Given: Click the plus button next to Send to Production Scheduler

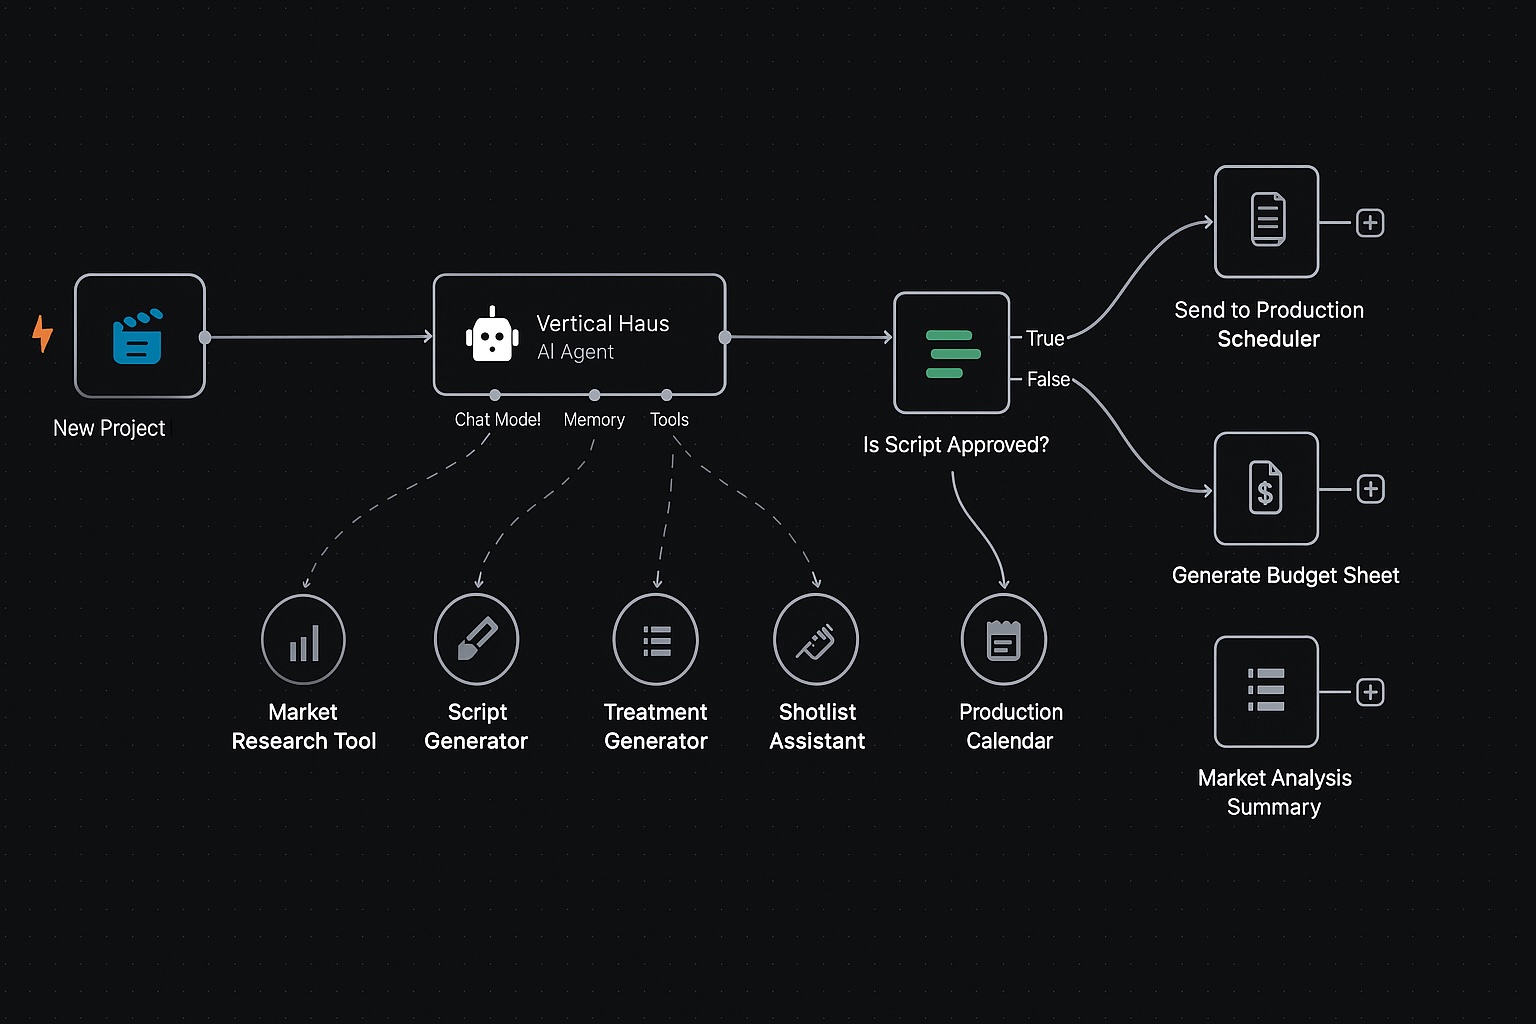Looking at the screenshot, I should coord(1369,222).
